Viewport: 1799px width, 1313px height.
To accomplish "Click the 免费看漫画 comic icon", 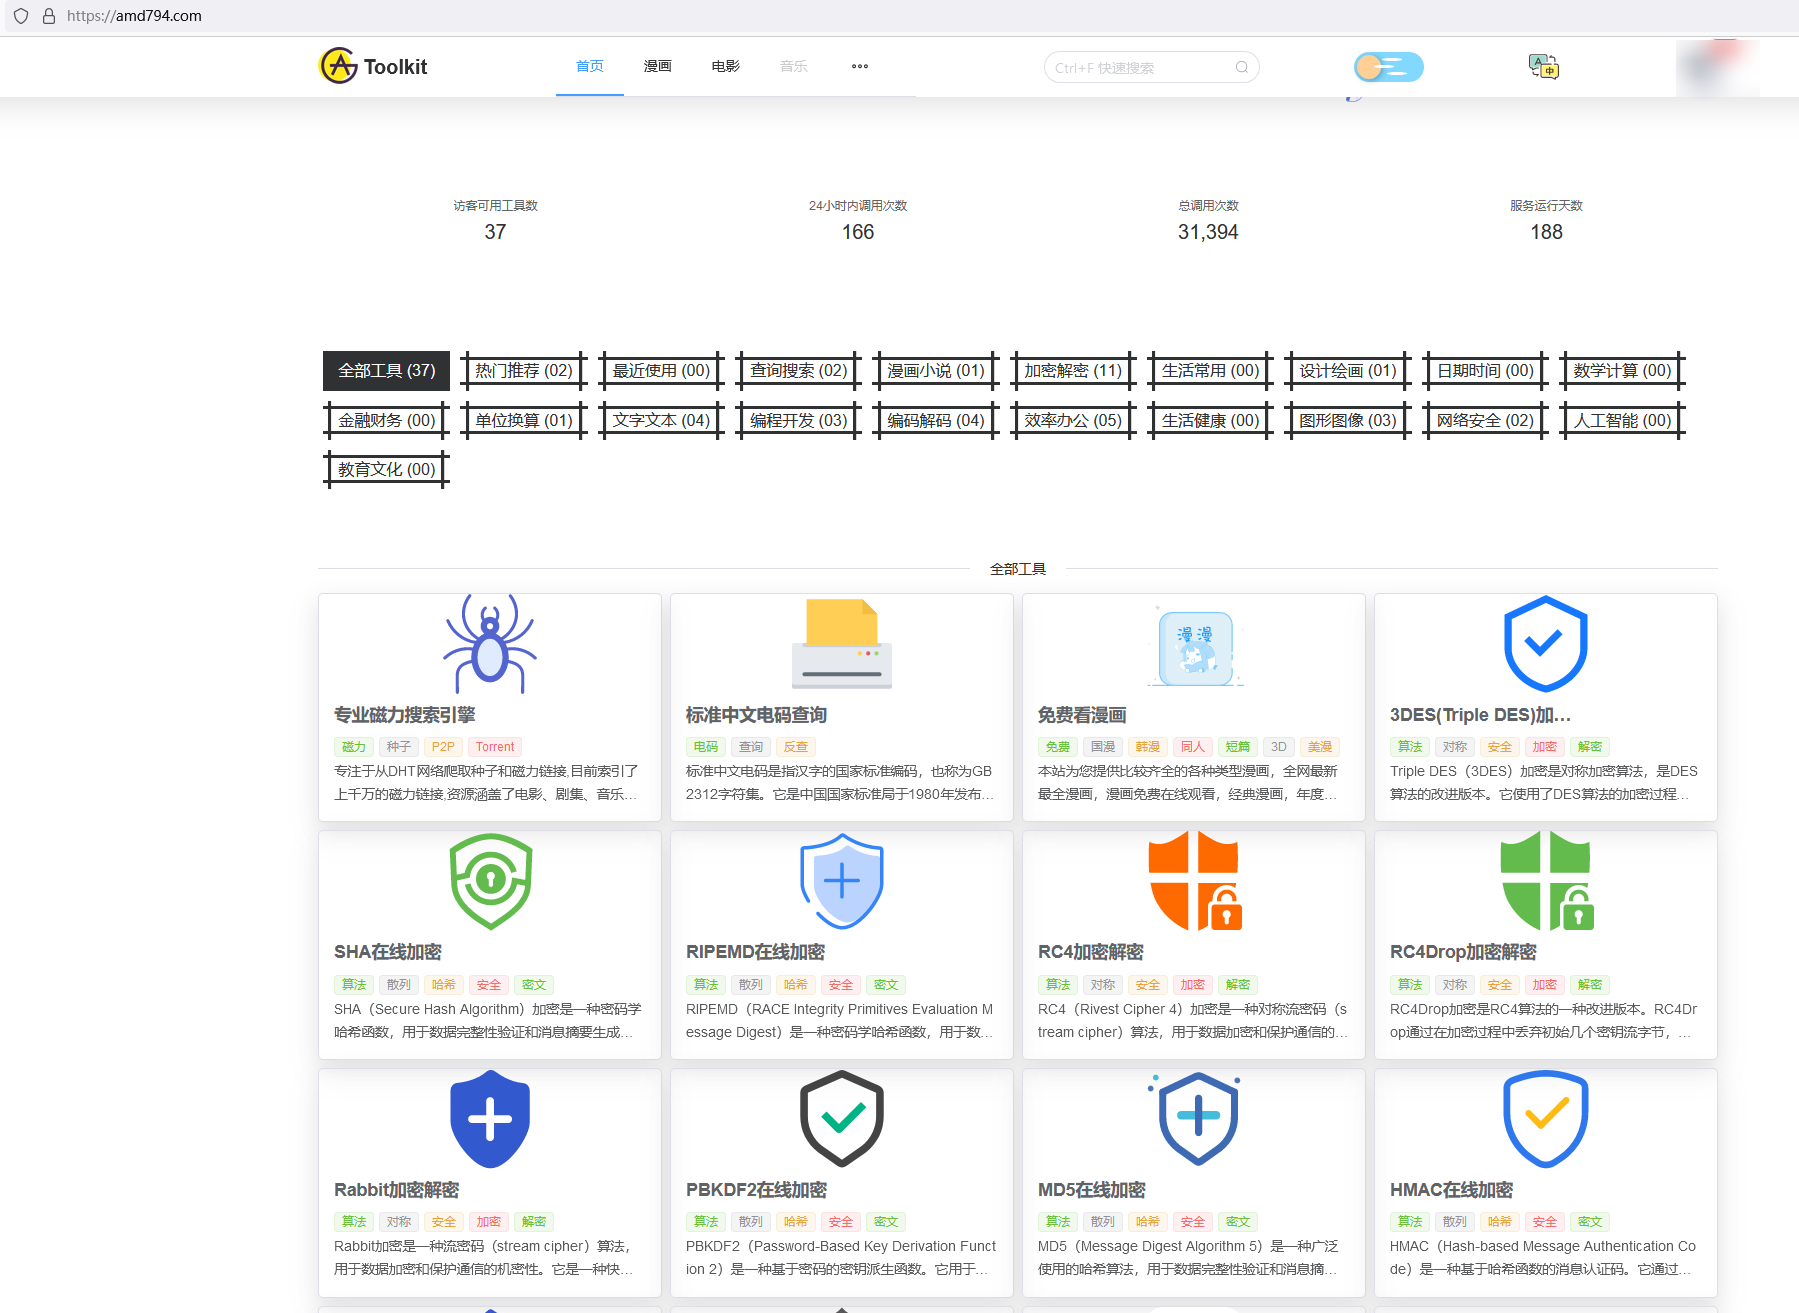I will coord(1194,648).
